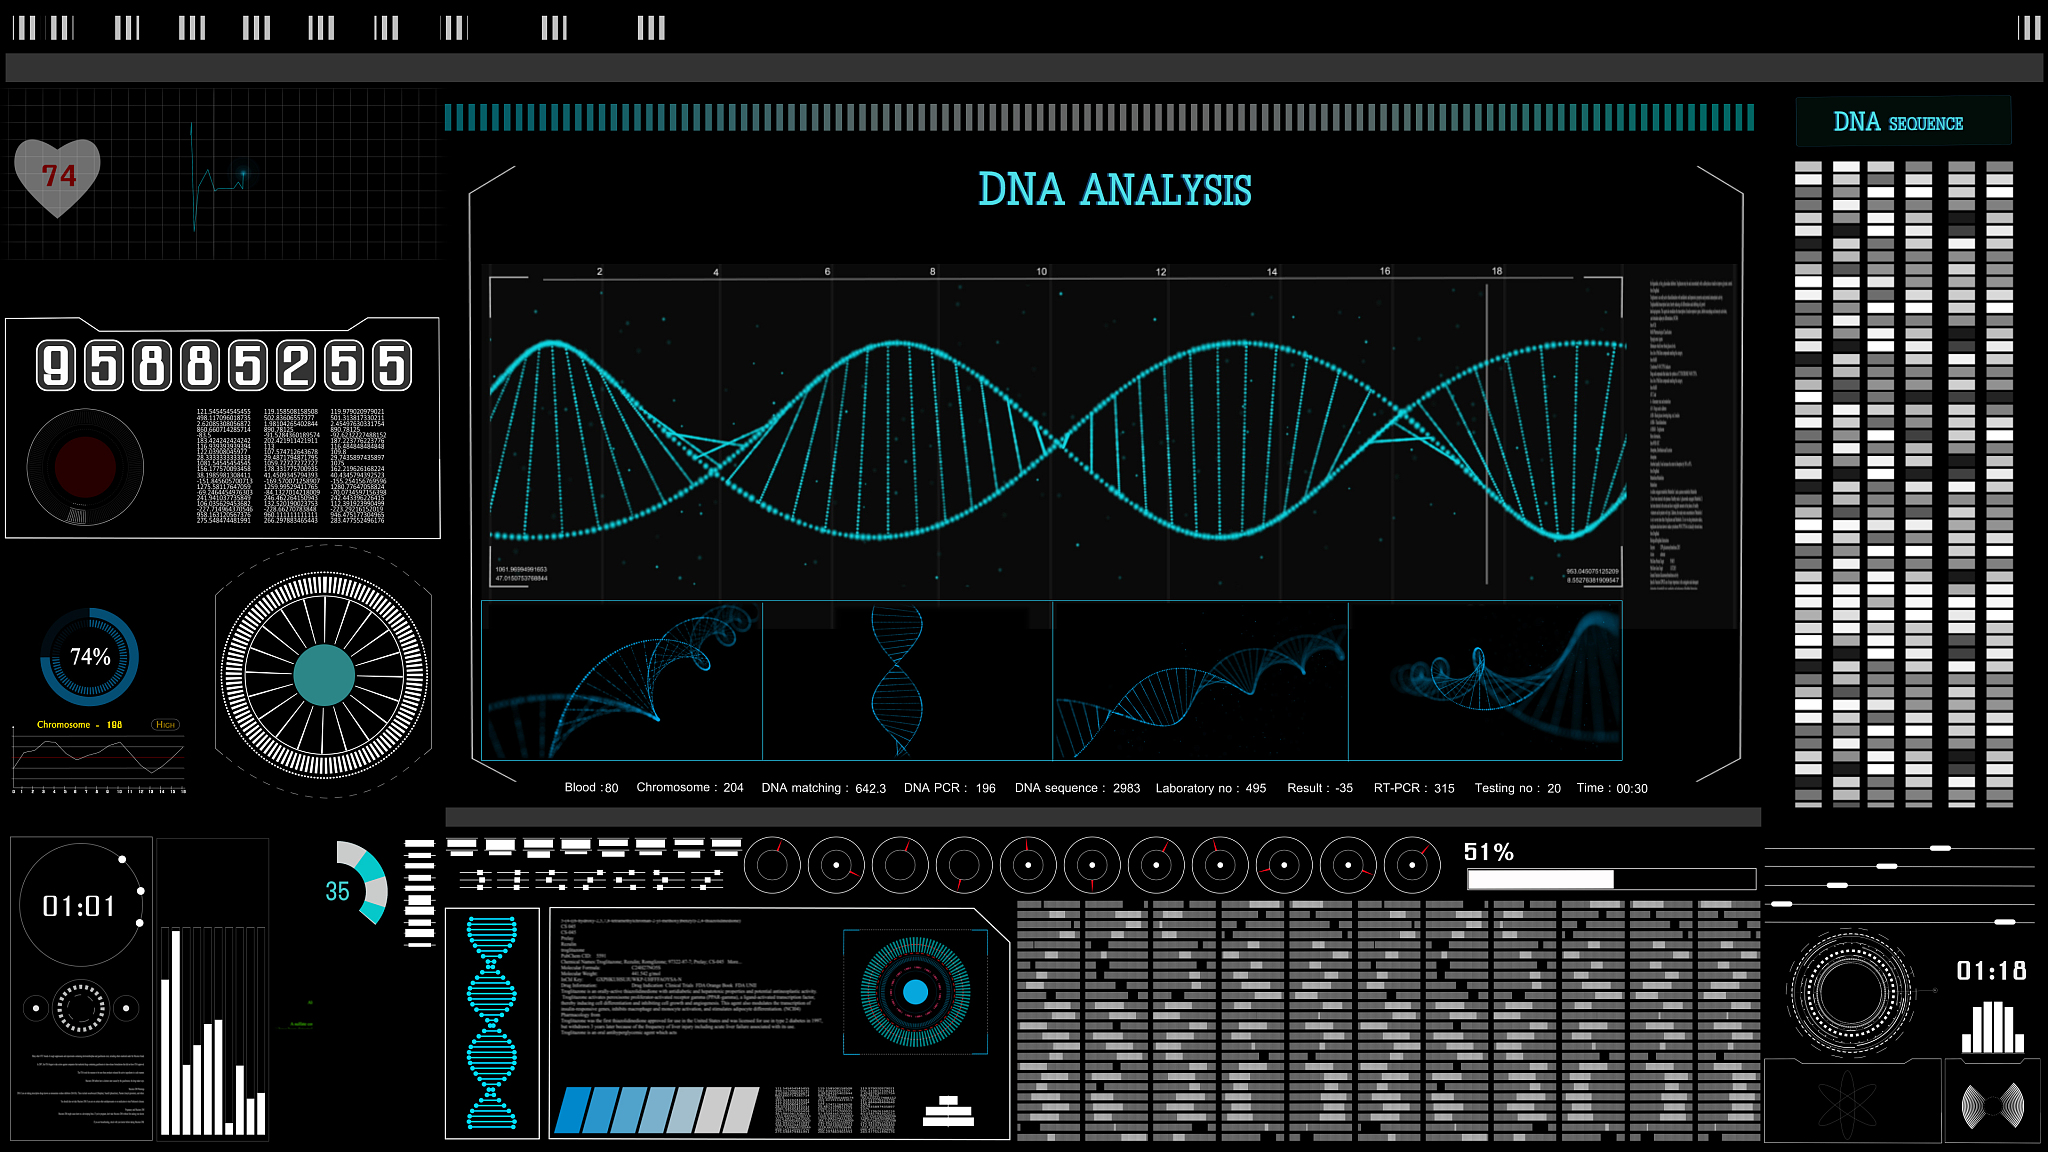
Task: Click the large teal-centered radial dial
Action: point(324,675)
